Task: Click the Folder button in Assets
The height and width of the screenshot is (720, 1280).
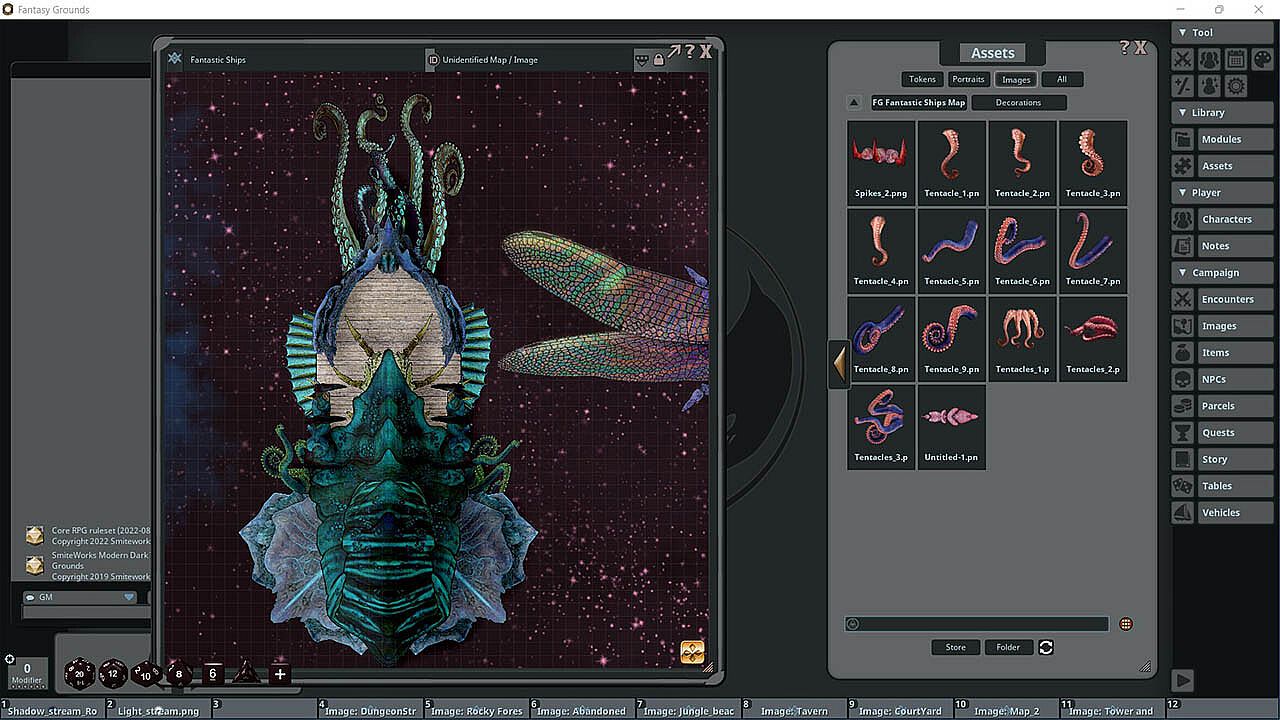Action: coord(1008,647)
